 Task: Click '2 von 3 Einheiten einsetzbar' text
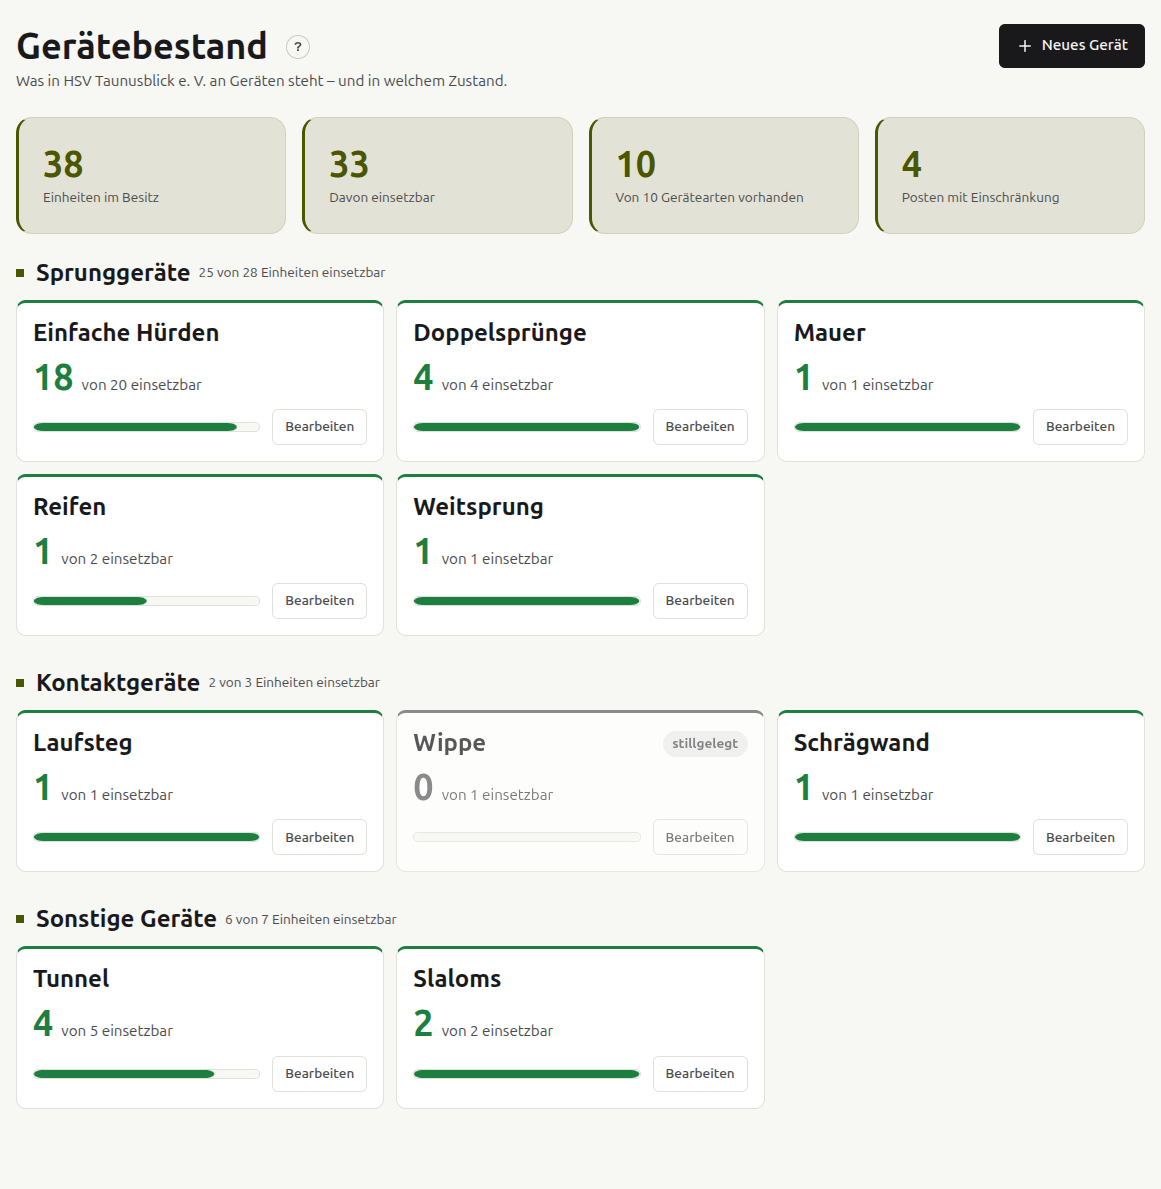pos(294,682)
